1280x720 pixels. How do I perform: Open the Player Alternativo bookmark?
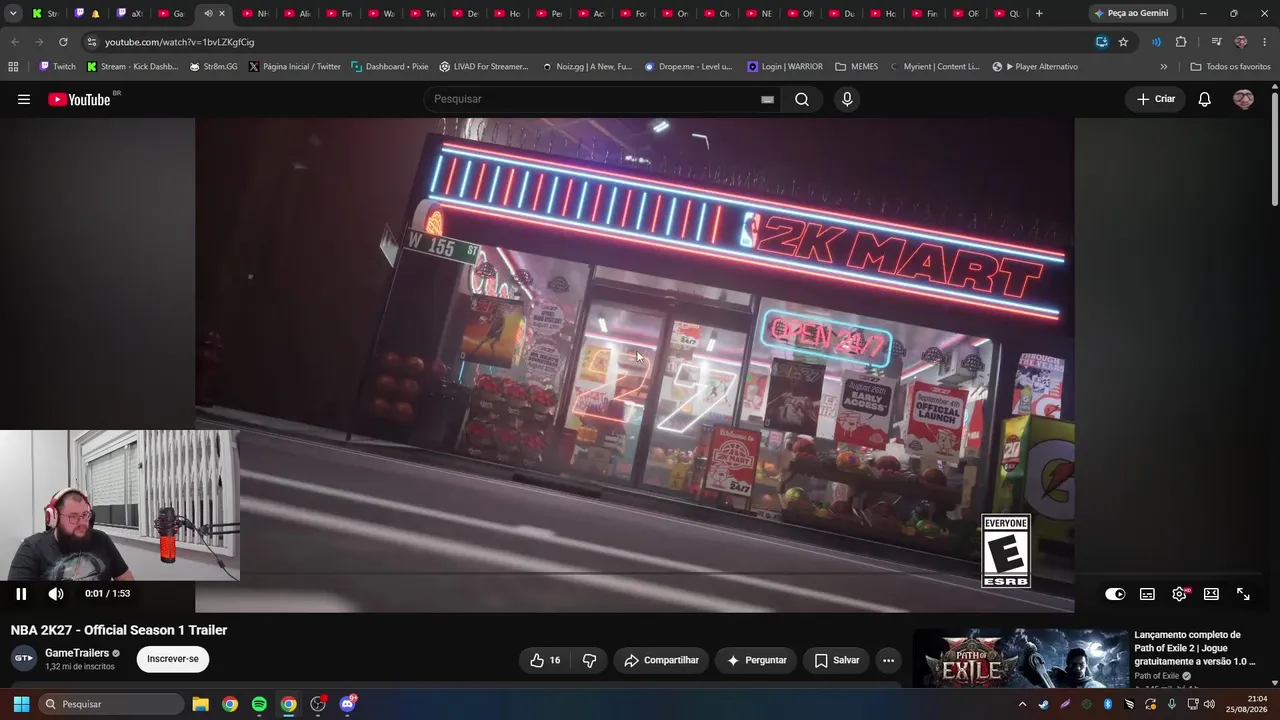point(1035,67)
